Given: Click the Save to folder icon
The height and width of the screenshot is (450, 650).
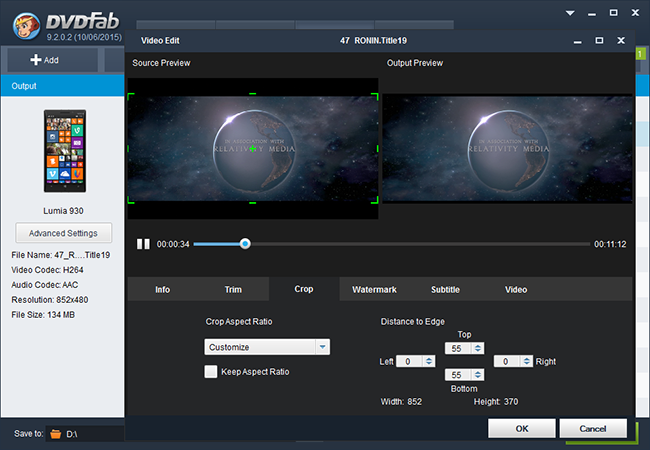Looking at the screenshot, I should click(56, 434).
